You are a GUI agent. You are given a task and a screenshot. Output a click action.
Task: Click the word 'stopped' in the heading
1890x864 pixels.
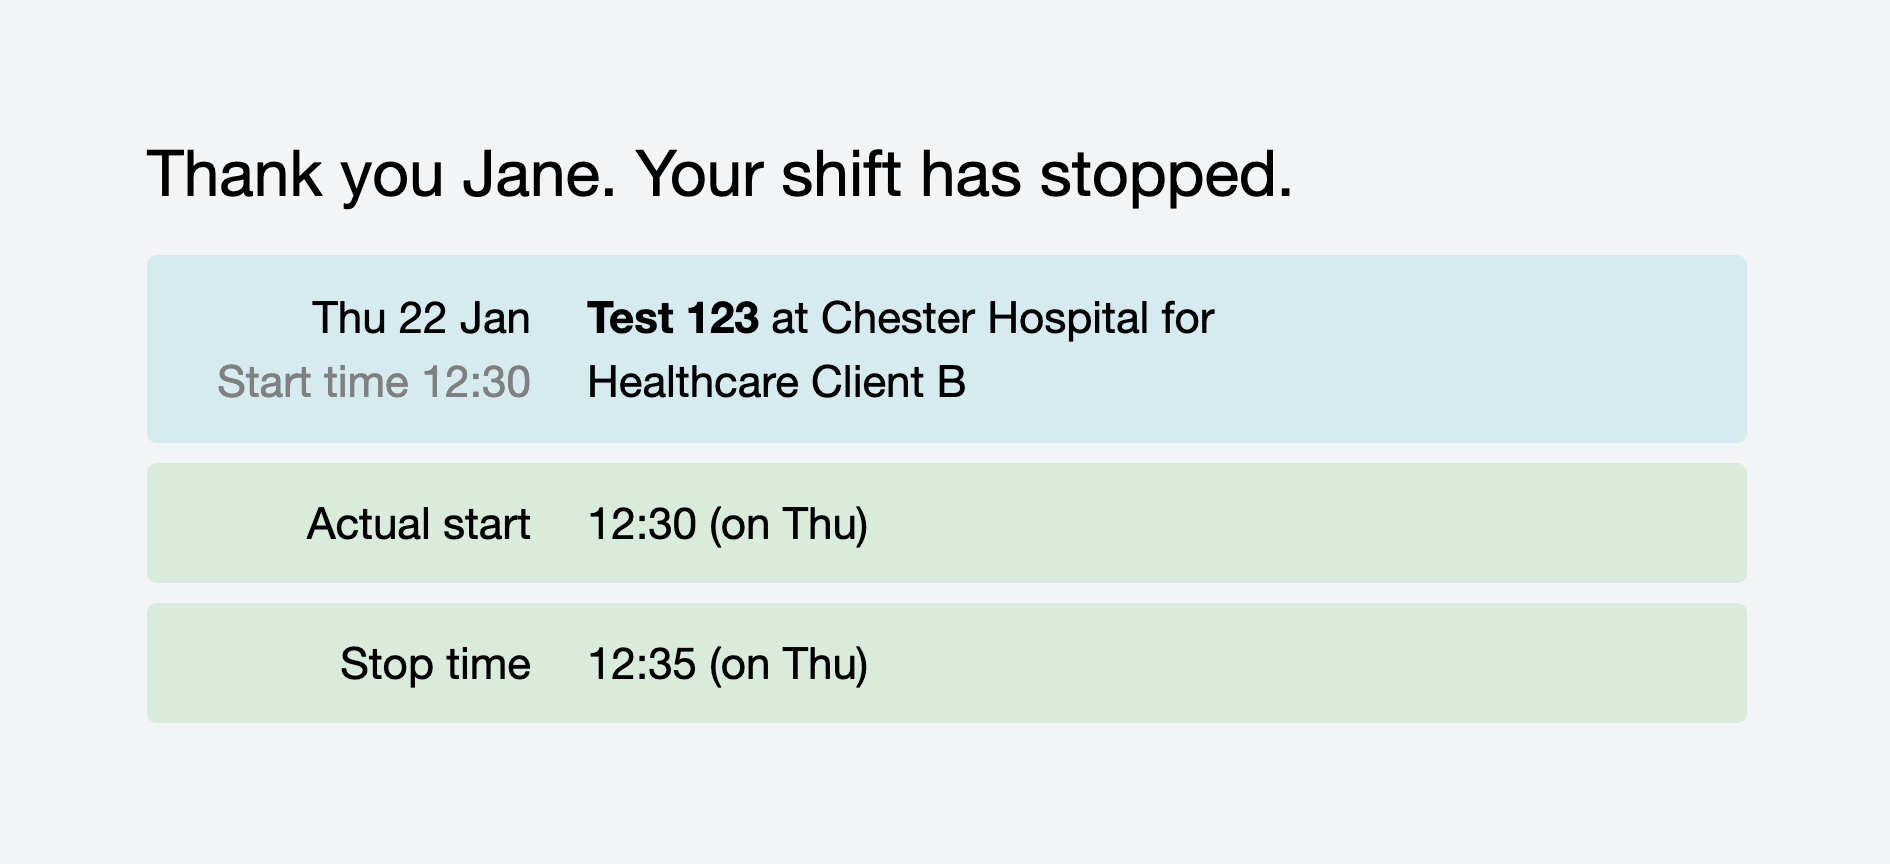click(1165, 176)
